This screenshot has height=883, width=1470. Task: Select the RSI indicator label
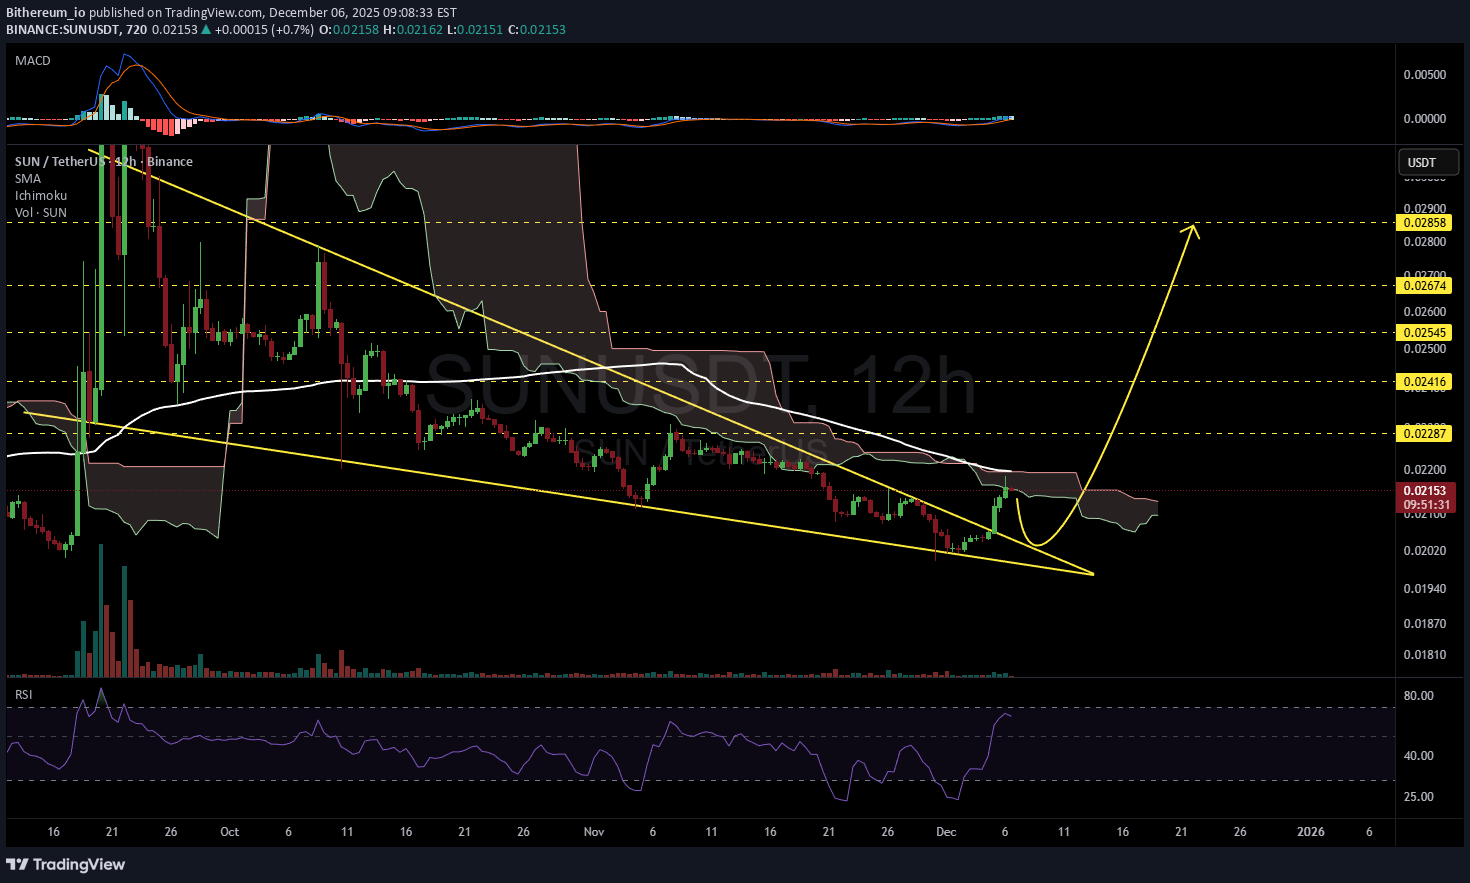pyautogui.click(x=23, y=694)
